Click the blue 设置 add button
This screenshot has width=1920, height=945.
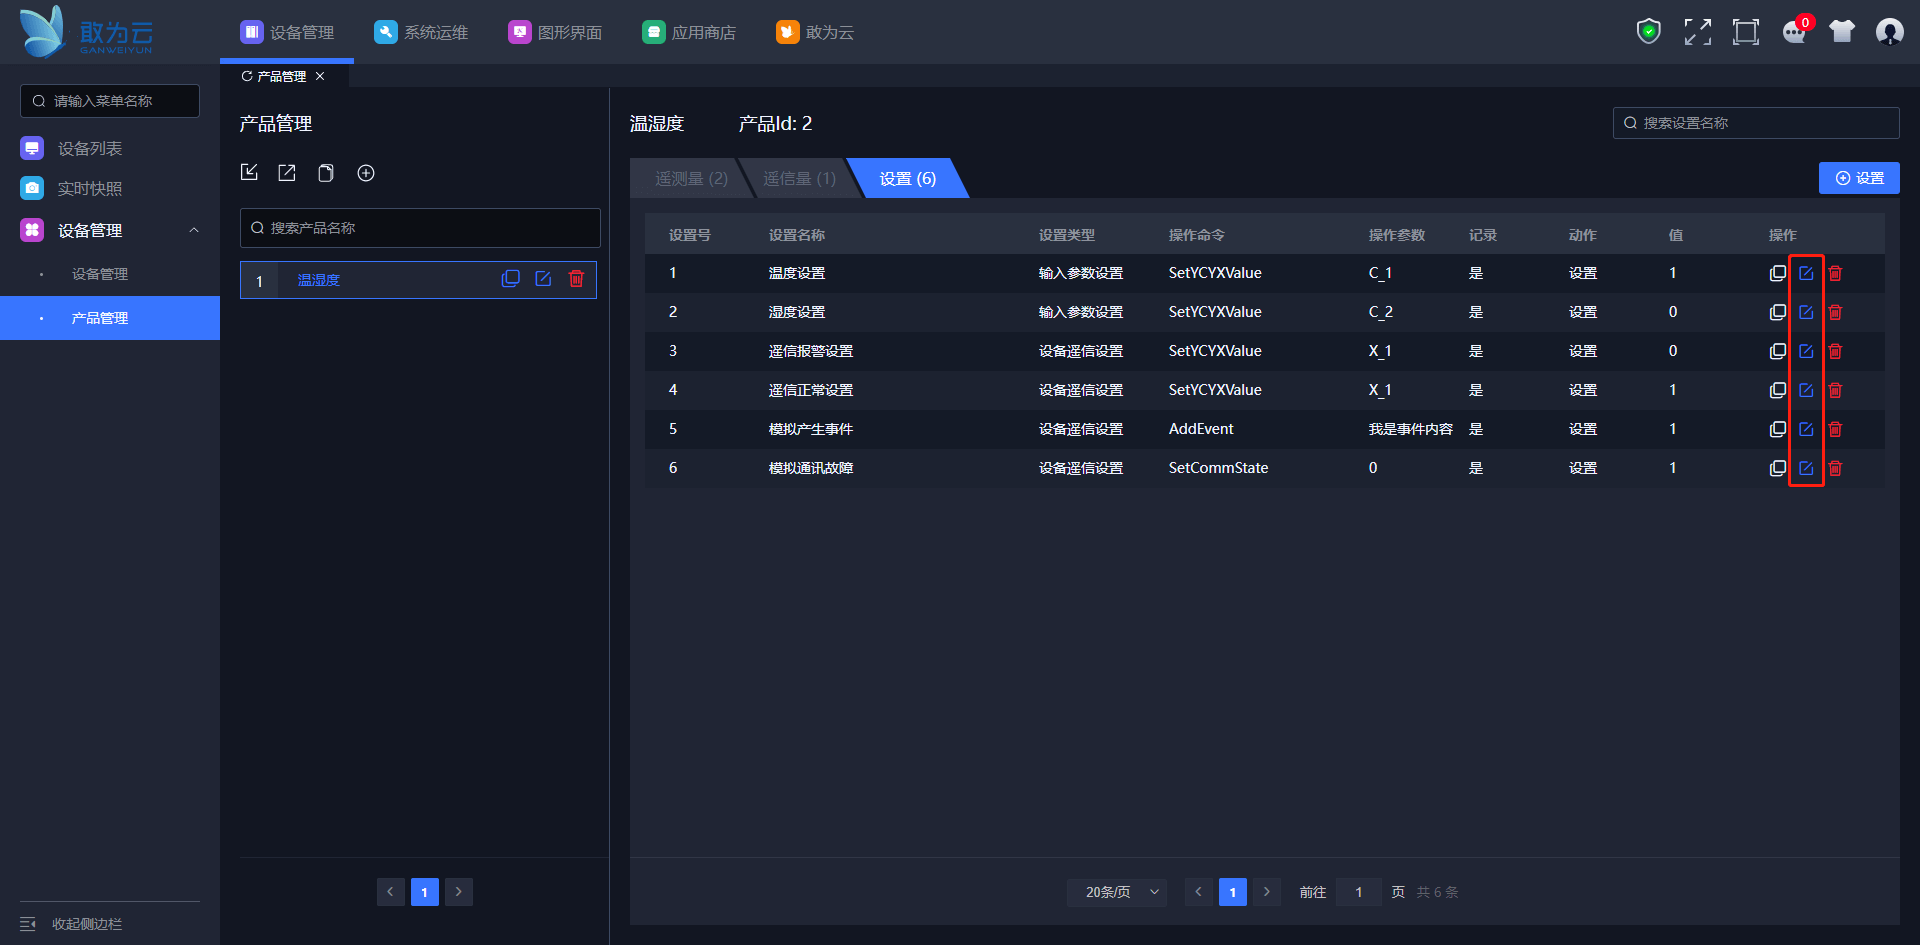click(x=1858, y=178)
